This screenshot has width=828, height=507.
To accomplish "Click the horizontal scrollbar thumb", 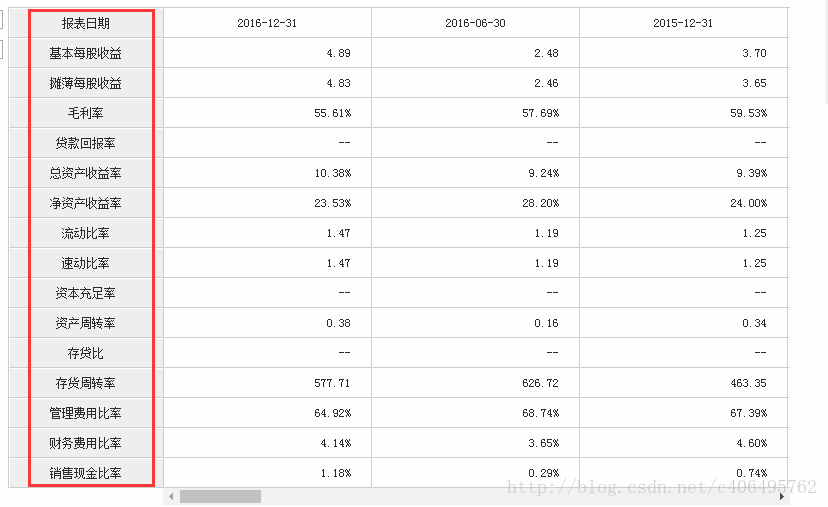I will [220, 496].
